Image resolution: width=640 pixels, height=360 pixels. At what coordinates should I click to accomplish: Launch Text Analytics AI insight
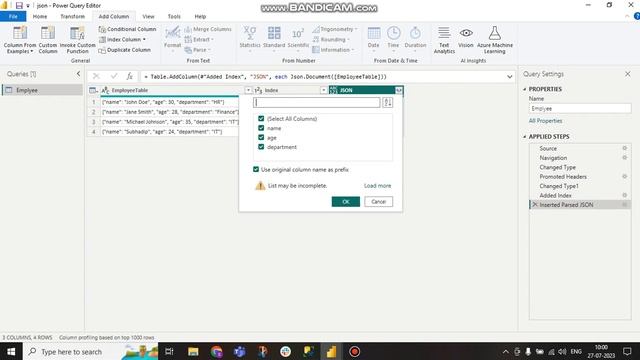tap(444, 40)
